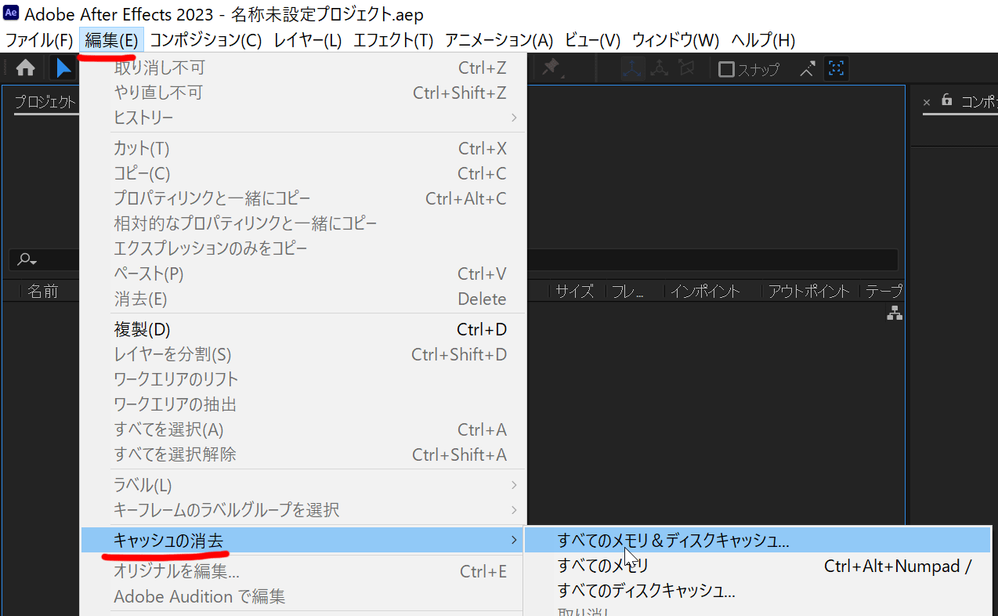Sort project by フレ… column header

(628, 291)
